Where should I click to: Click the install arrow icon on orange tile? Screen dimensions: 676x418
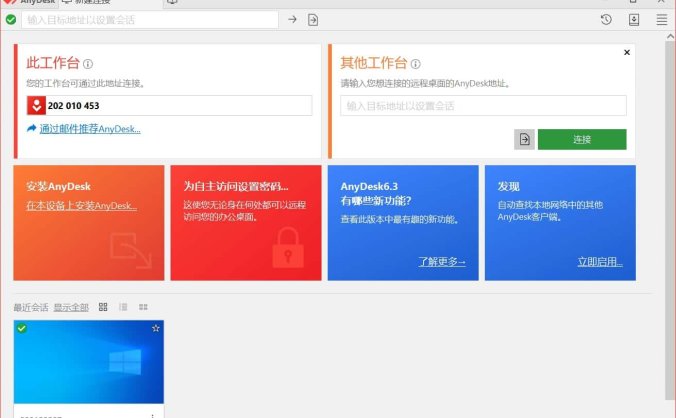[x=131, y=250]
